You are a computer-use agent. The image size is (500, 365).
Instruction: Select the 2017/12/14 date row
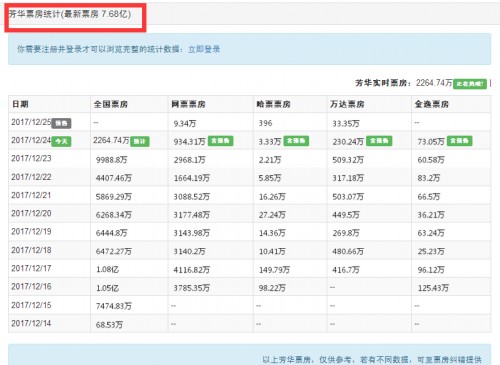click(x=249, y=323)
